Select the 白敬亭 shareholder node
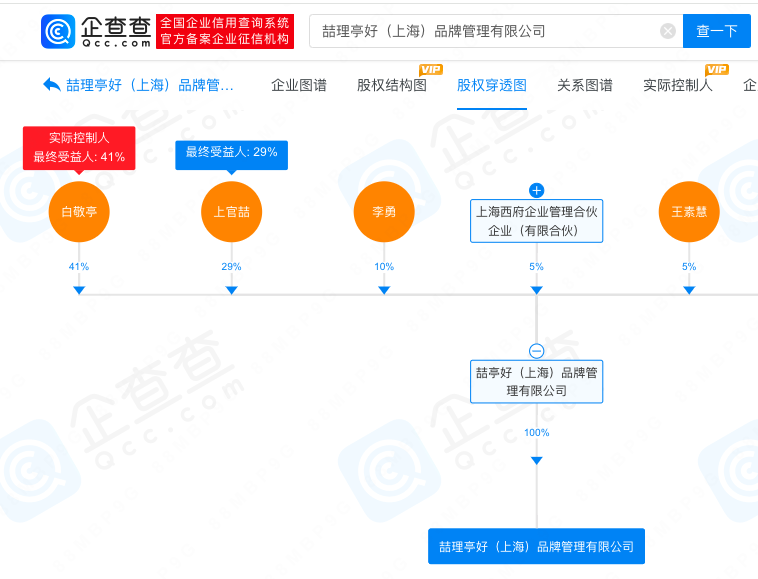The height and width of the screenshot is (579, 758). [79, 212]
